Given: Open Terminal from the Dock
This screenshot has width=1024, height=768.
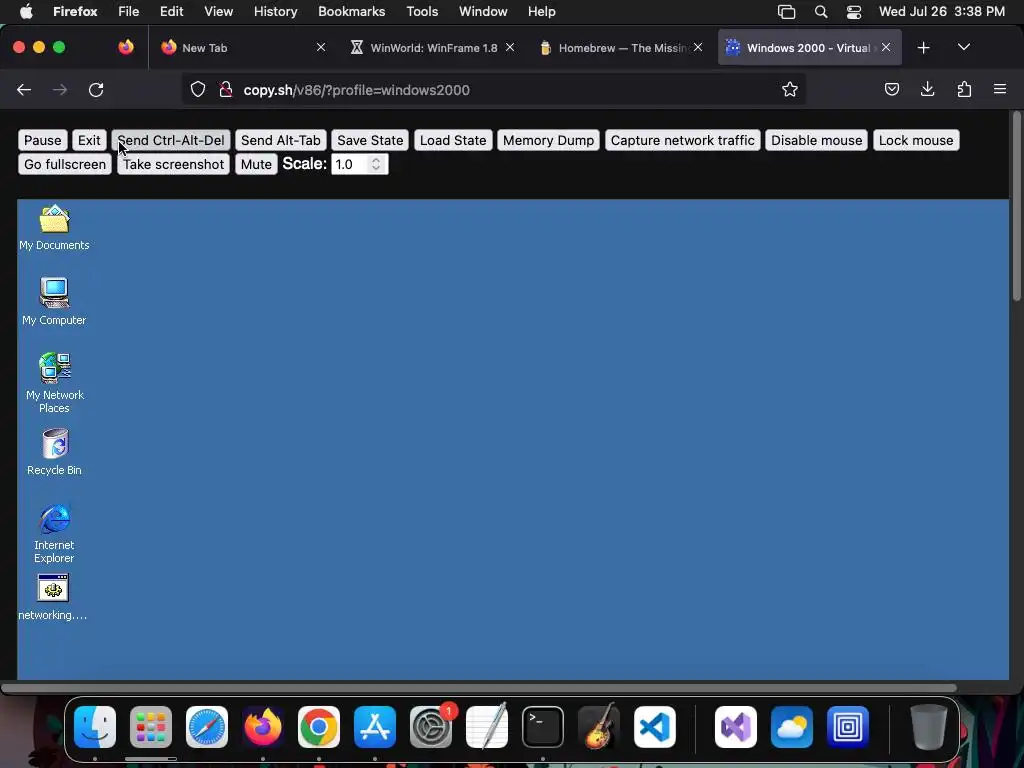Looking at the screenshot, I should coord(543,727).
